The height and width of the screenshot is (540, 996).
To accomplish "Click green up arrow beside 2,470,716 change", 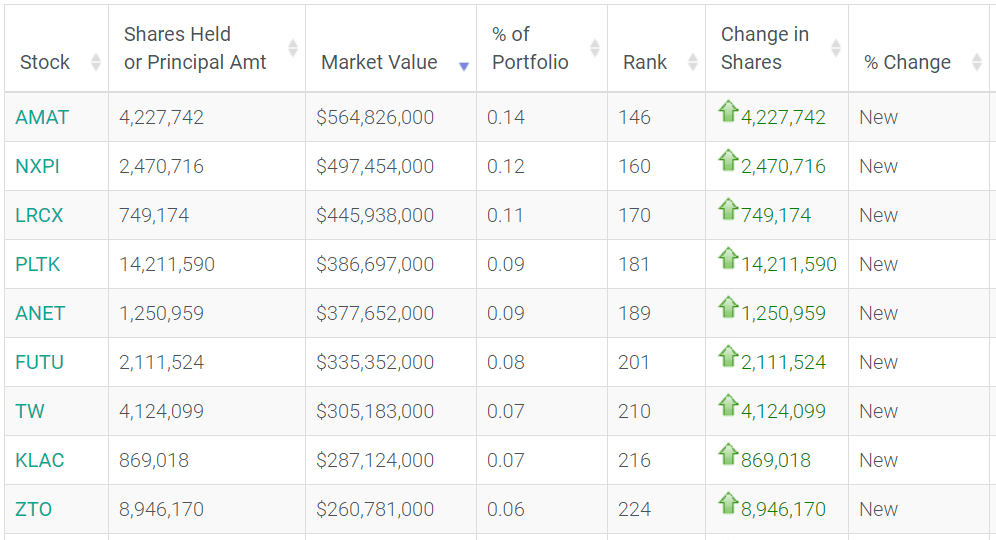I will (x=728, y=161).
